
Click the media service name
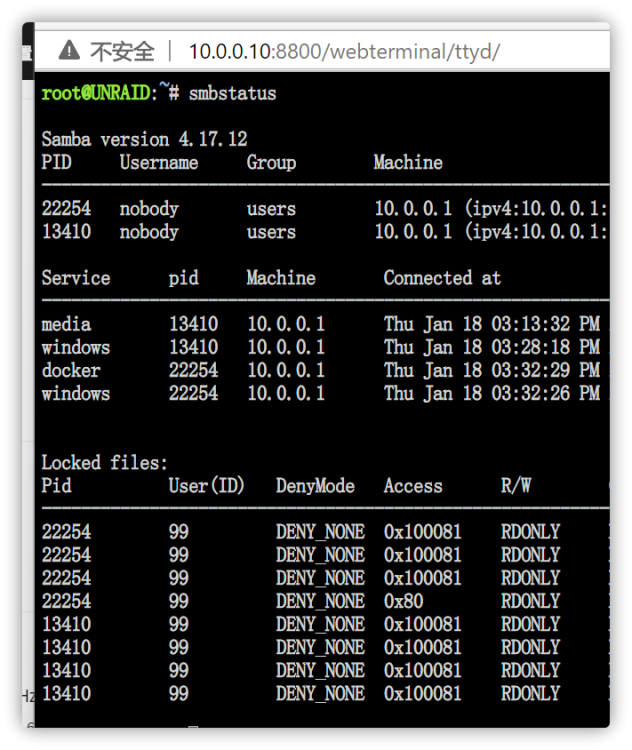click(66, 324)
